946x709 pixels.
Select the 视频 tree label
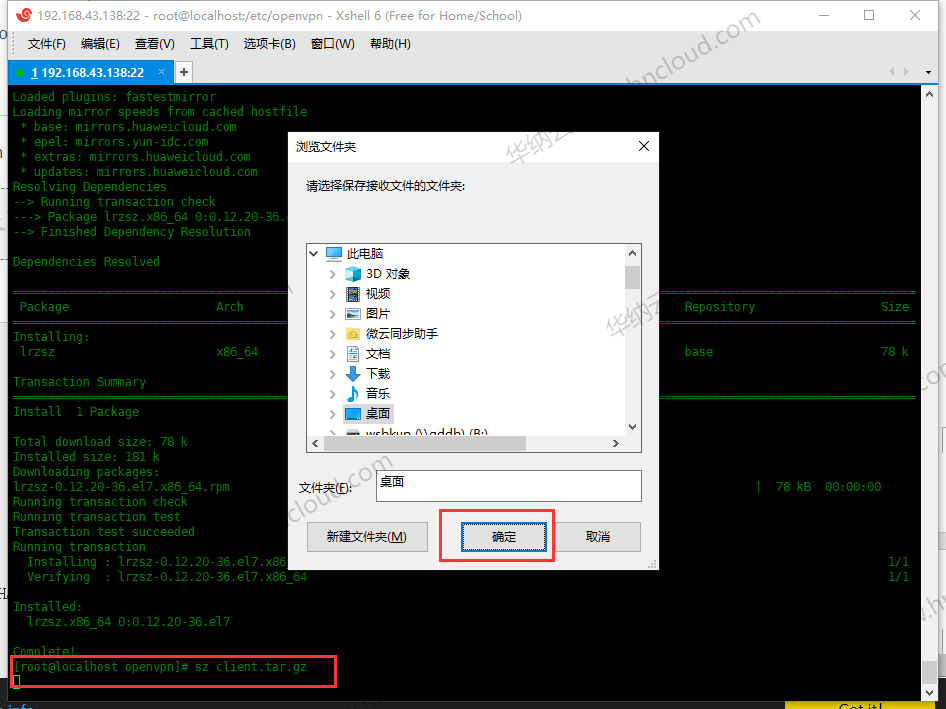(x=378, y=294)
